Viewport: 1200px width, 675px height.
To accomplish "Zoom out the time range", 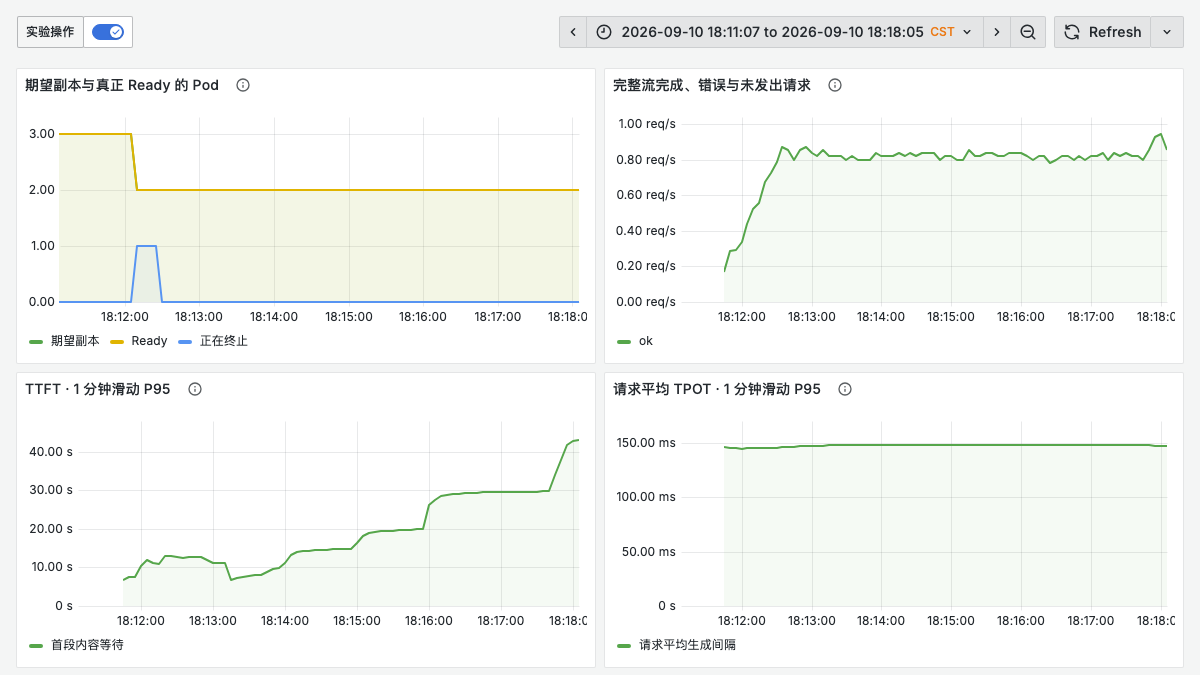I will (x=1028, y=32).
